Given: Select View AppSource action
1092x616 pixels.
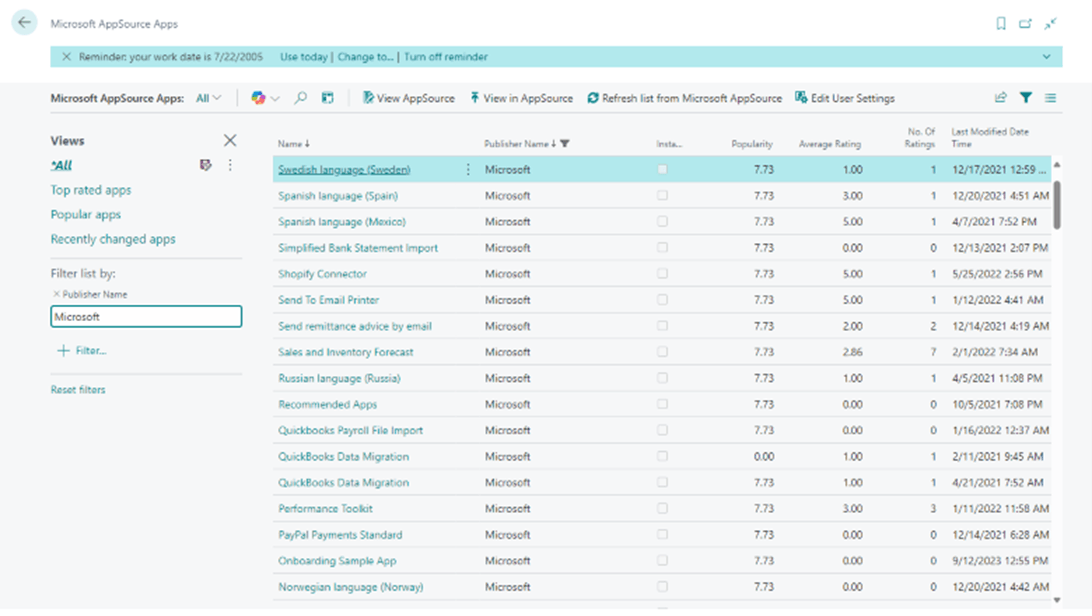Looking at the screenshot, I should click(x=408, y=98).
